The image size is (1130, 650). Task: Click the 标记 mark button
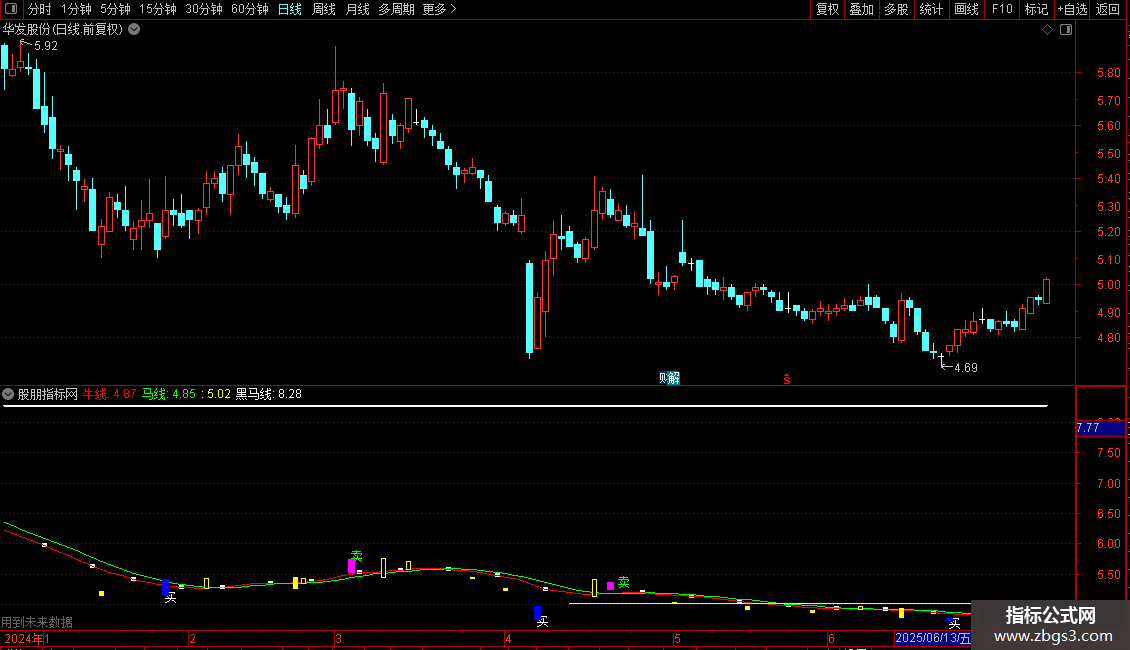pos(1036,9)
